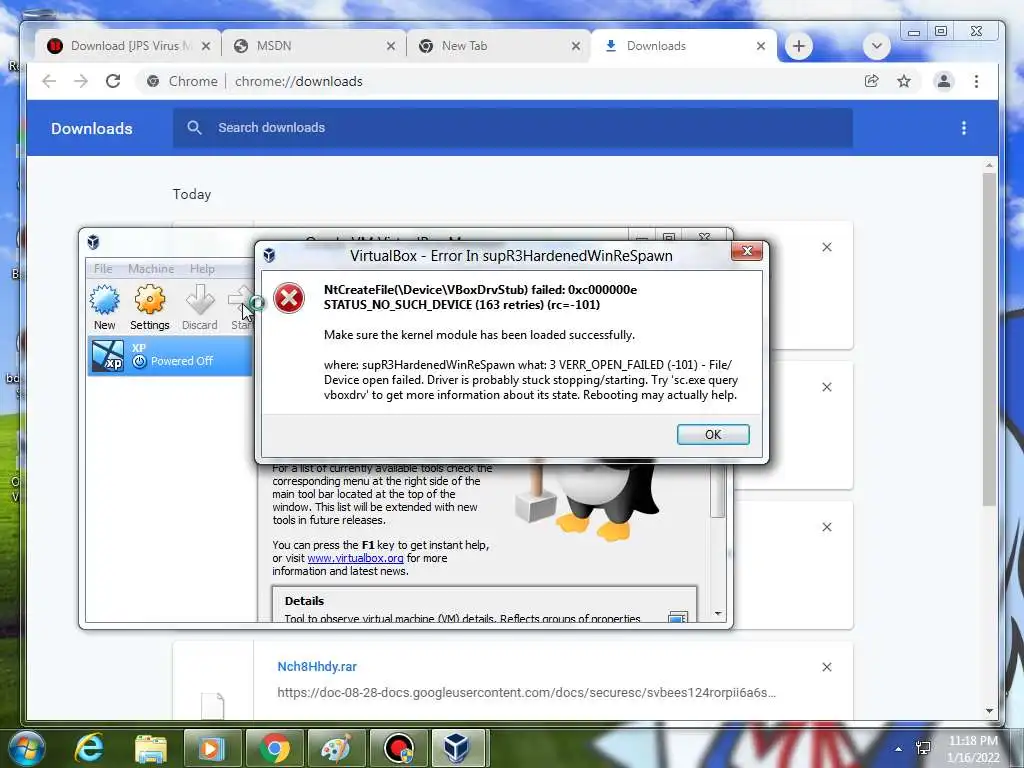Viewport: 1024px width, 768px height.
Task: Click the red error icon in dialog
Action: pos(289,298)
